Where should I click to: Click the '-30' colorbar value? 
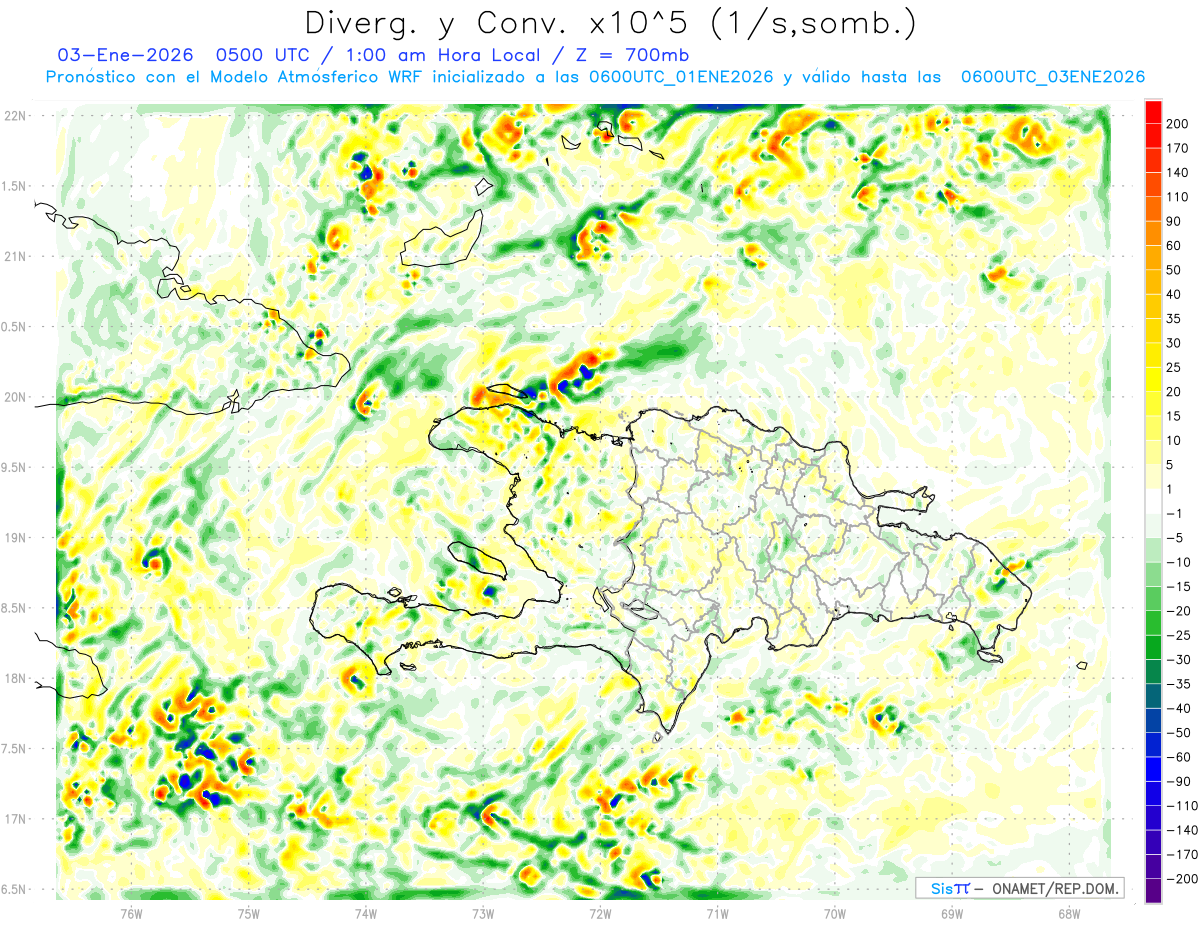1180,659
